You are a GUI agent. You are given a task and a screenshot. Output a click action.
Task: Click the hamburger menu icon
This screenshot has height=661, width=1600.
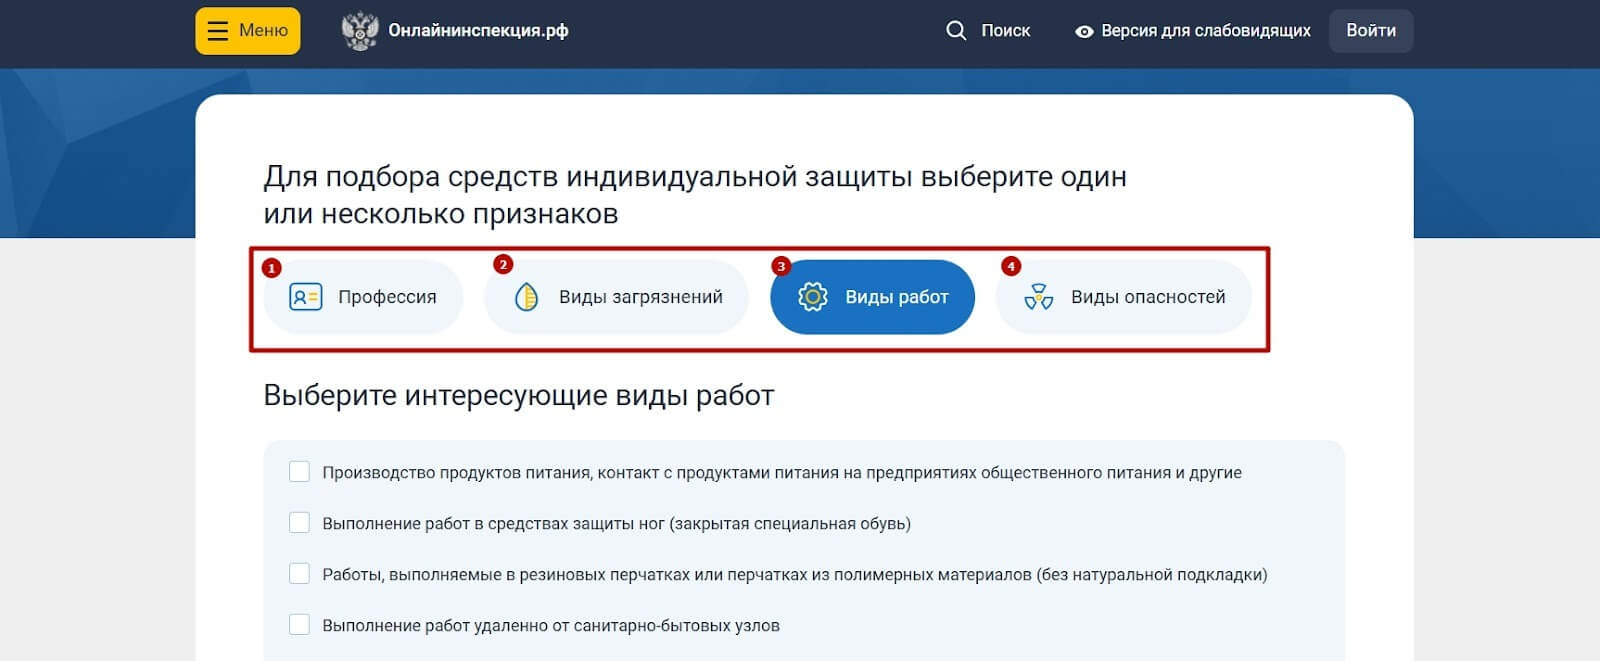(217, 31)
